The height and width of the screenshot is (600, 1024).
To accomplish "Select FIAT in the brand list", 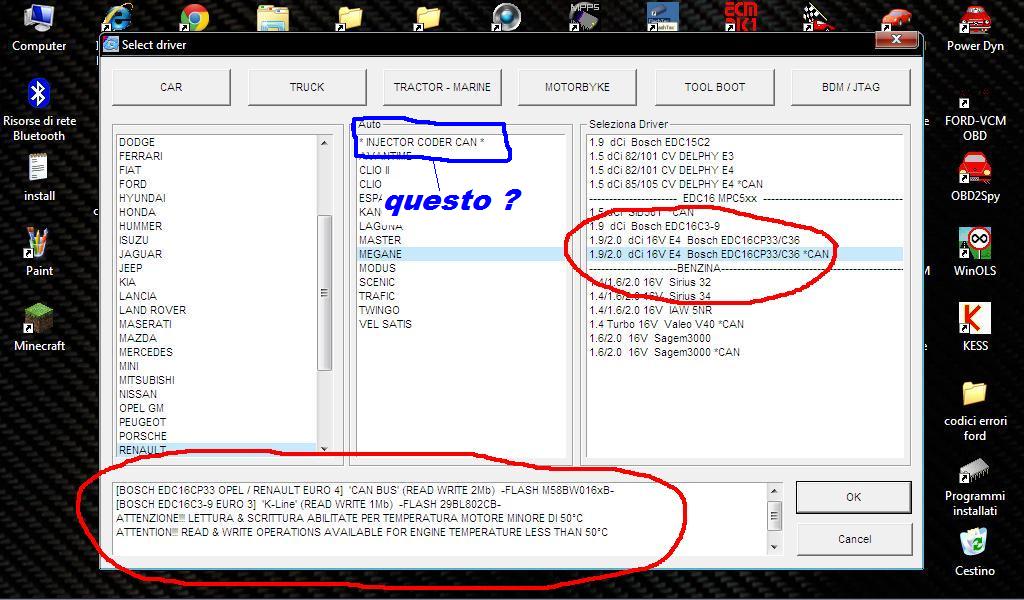I will click(130, 170).
